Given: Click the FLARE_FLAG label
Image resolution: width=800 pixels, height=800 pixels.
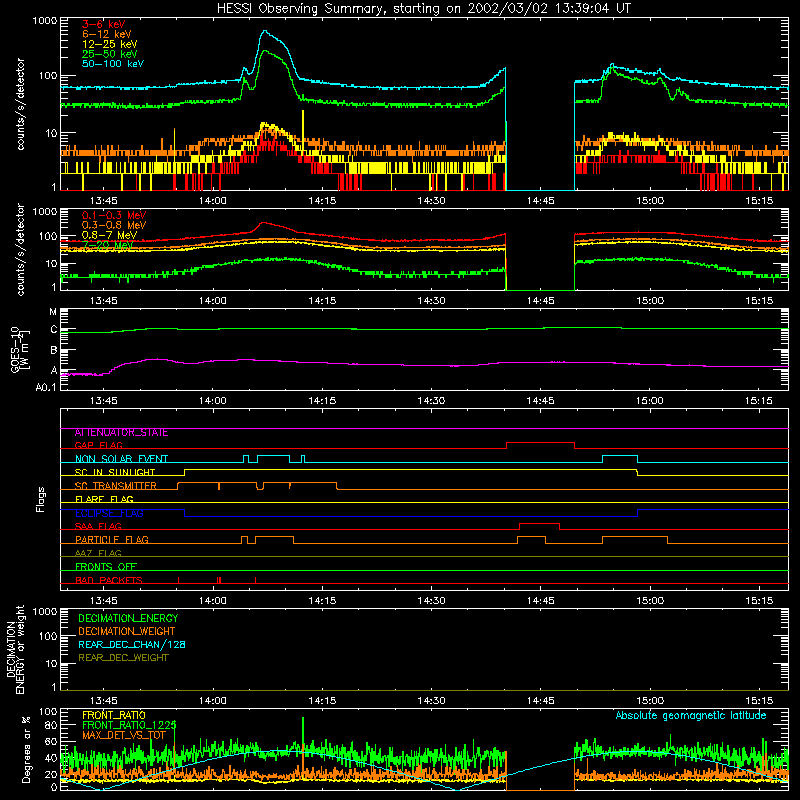Looking at the screenshot, I should pyautogui.click(x=104, y=499).
